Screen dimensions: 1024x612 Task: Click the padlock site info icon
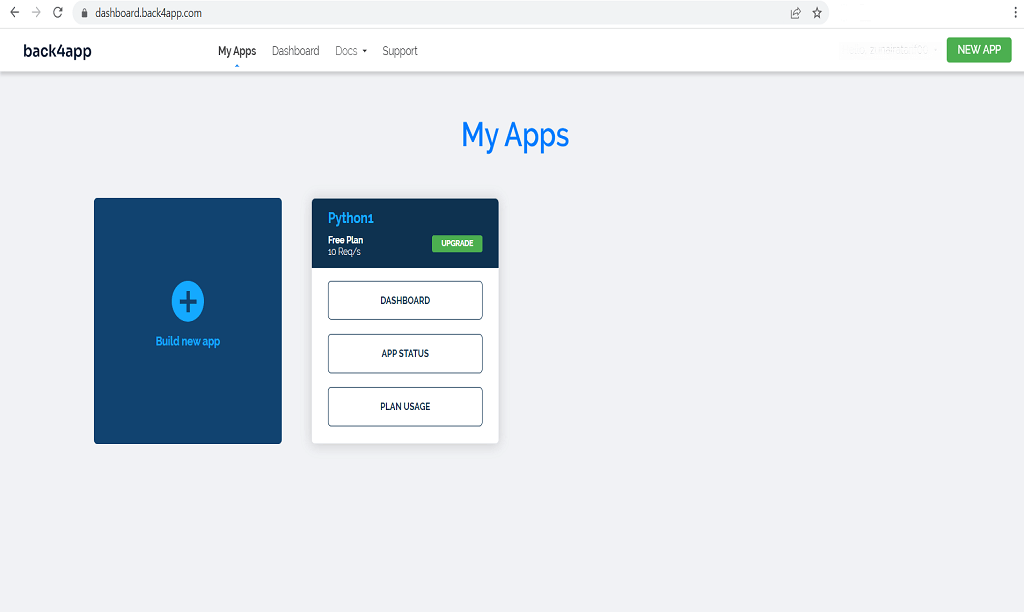click(84, 13)
